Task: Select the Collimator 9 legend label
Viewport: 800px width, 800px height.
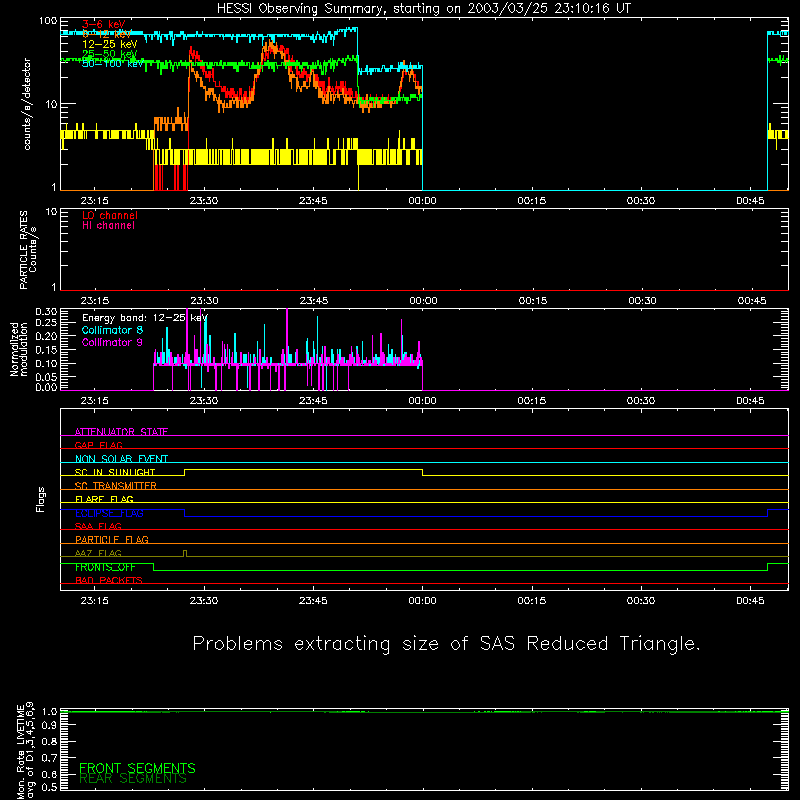Action: [112, 342]
